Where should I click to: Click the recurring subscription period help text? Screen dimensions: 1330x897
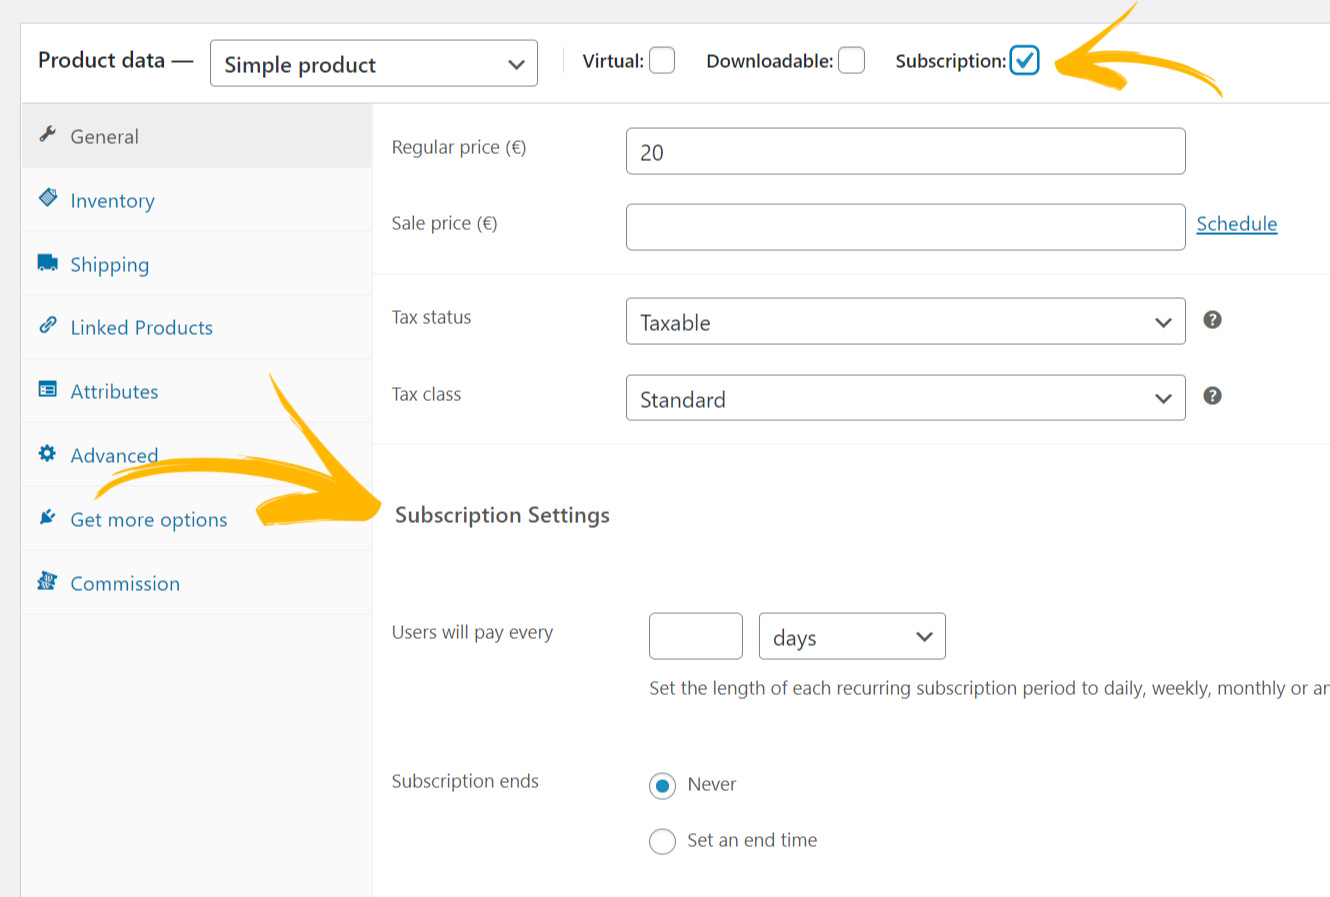(989, 688)
